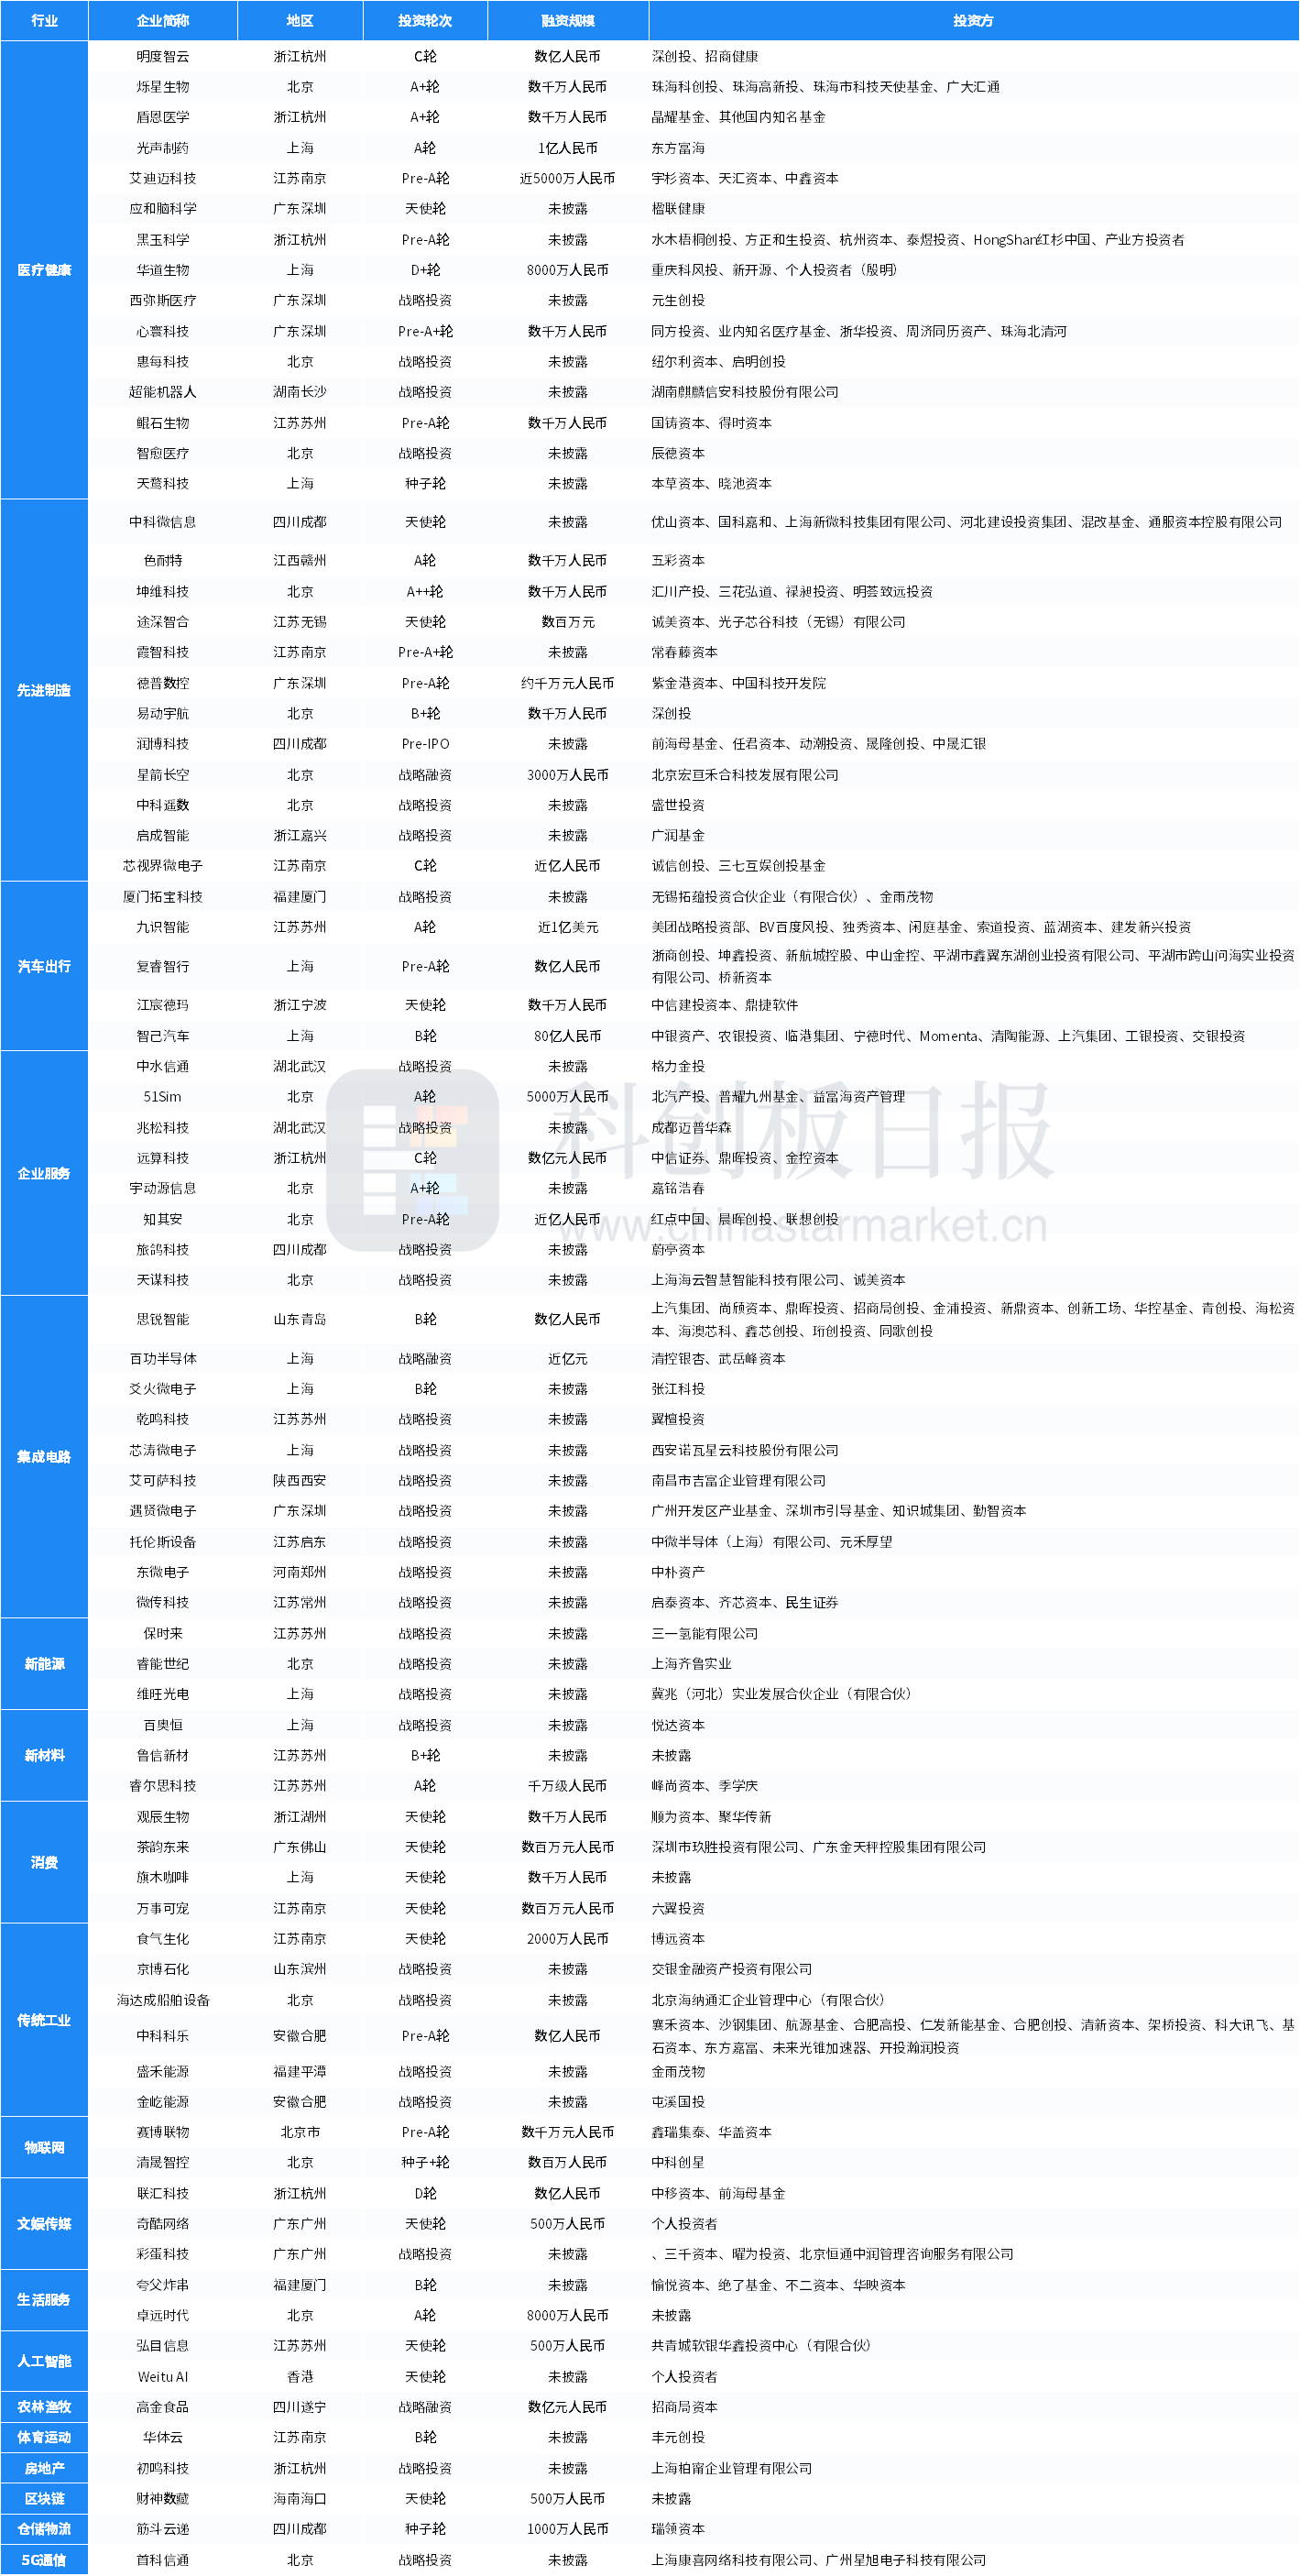Click the 千万级人民币 funding amount
The width and height of the screenshot is (1300, 2576).
click(x=568, y=1785)
